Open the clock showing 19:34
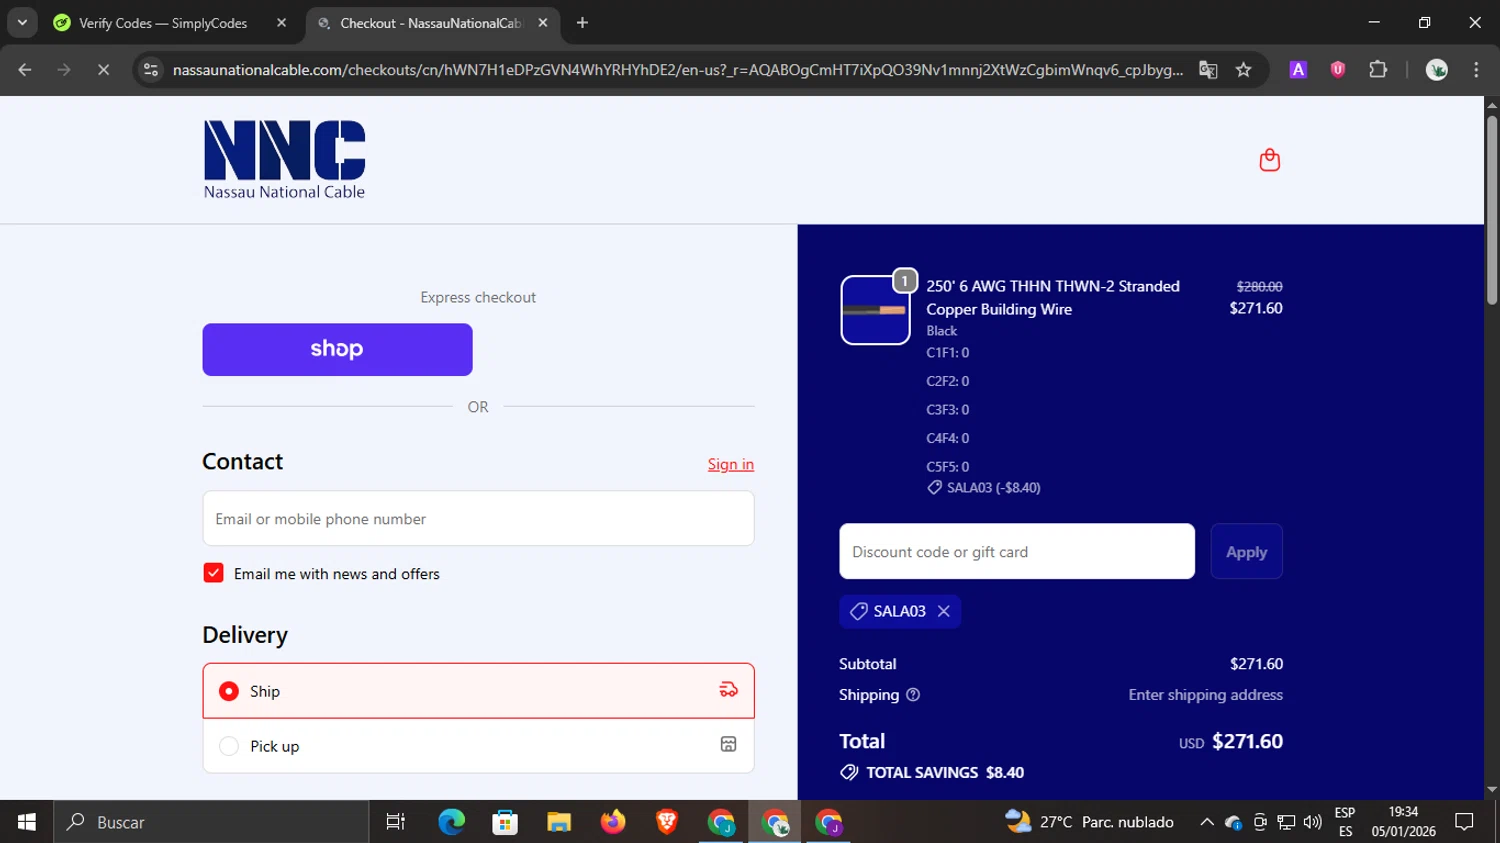The image size is (1500, 843). point(1403,822)
